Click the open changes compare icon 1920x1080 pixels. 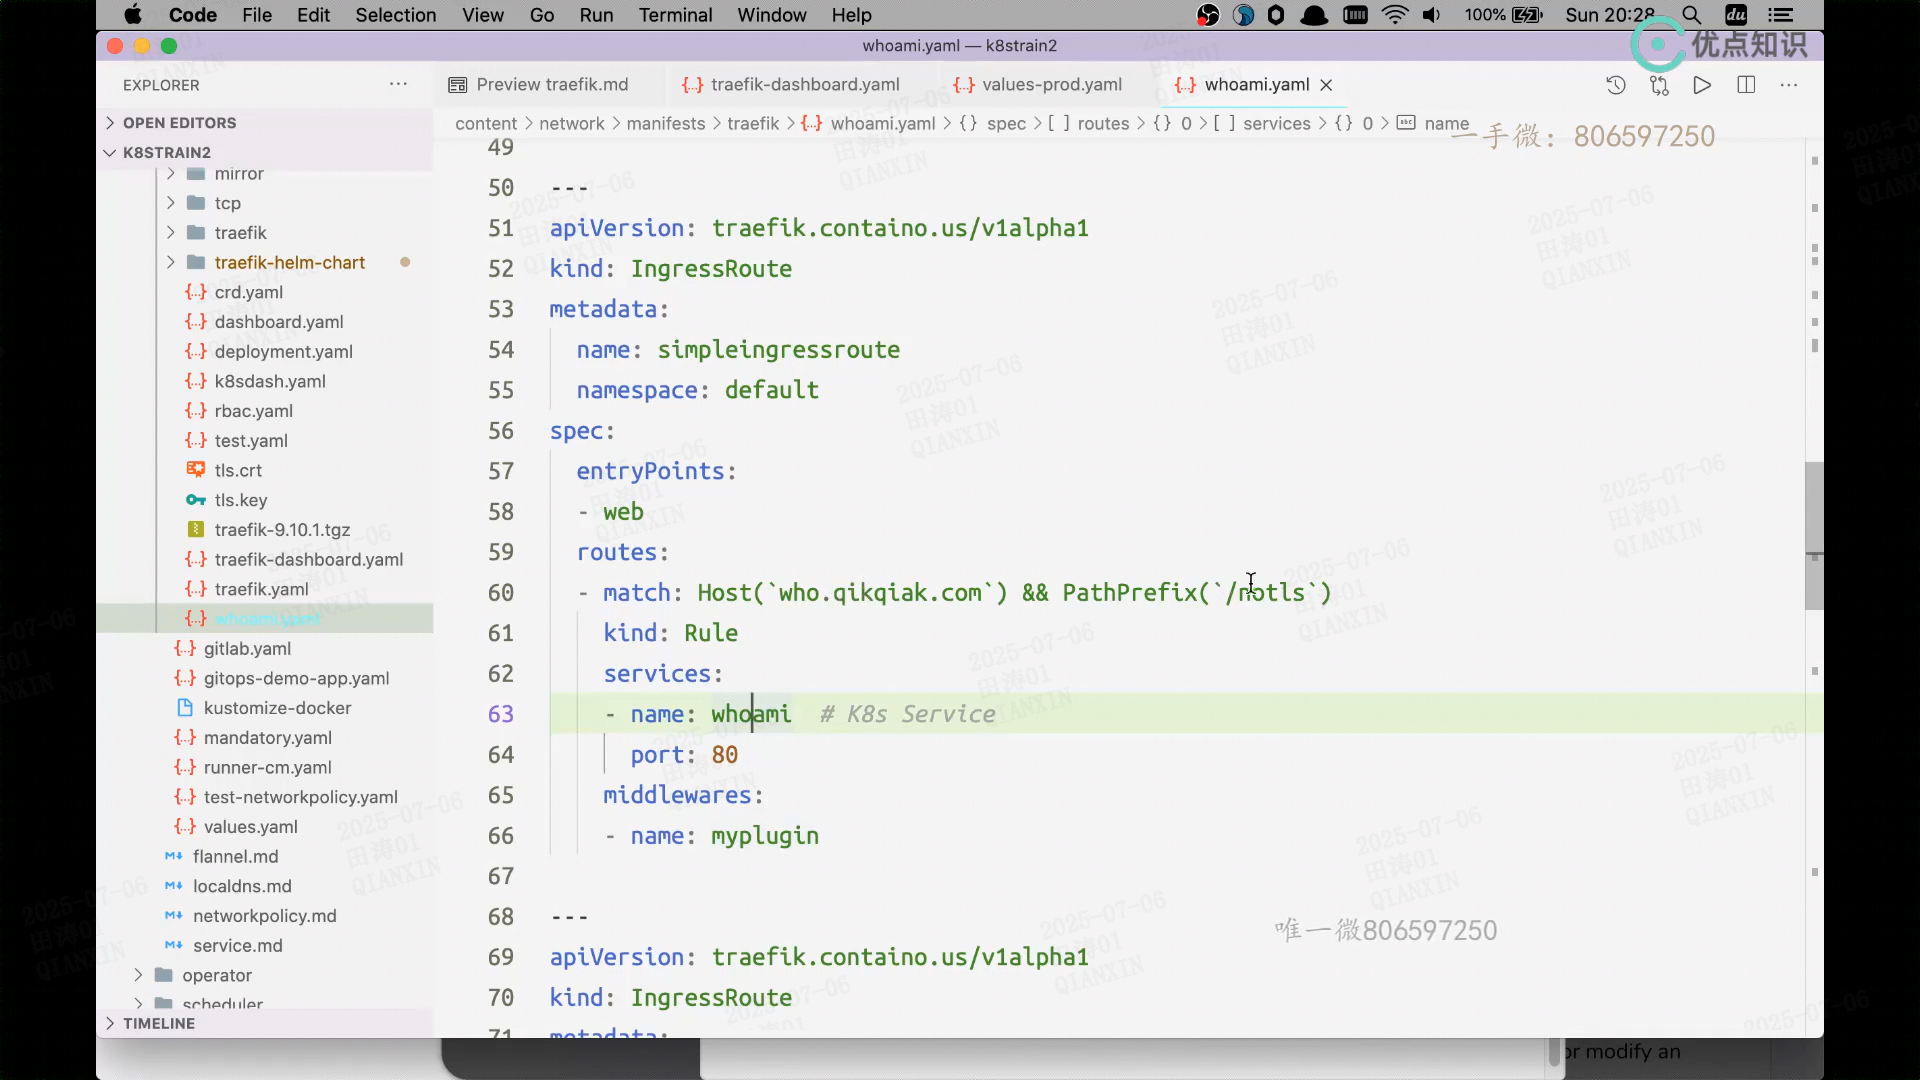(1659, 85)
